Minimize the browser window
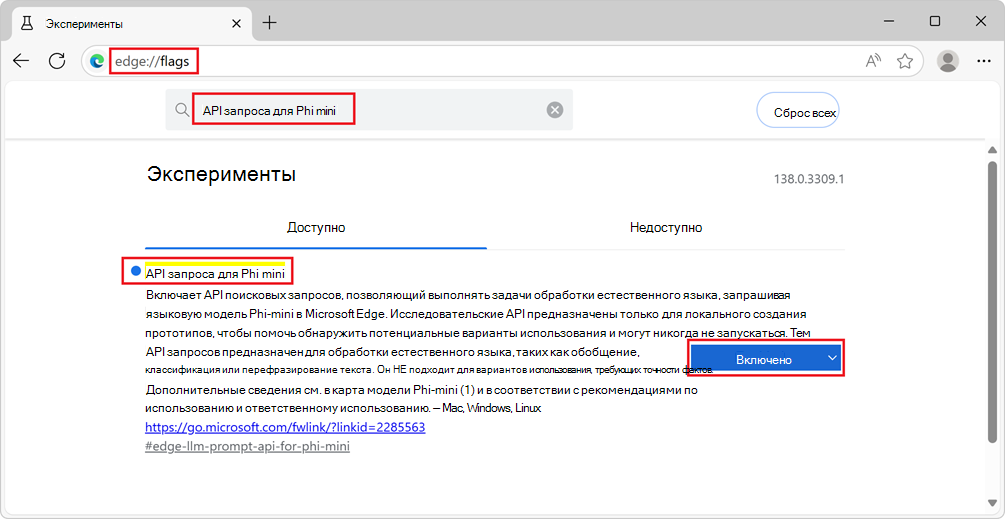Image resolution: width=1005 pixels, height=519 pixels. point(888,21)
